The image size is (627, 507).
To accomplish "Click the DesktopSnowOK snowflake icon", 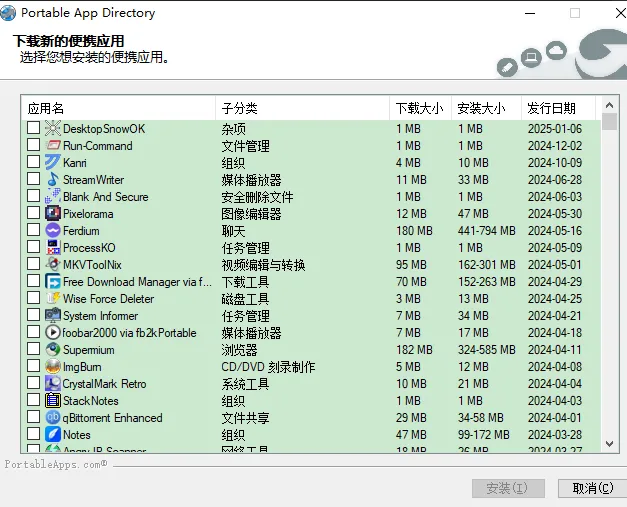I will 53,128.
